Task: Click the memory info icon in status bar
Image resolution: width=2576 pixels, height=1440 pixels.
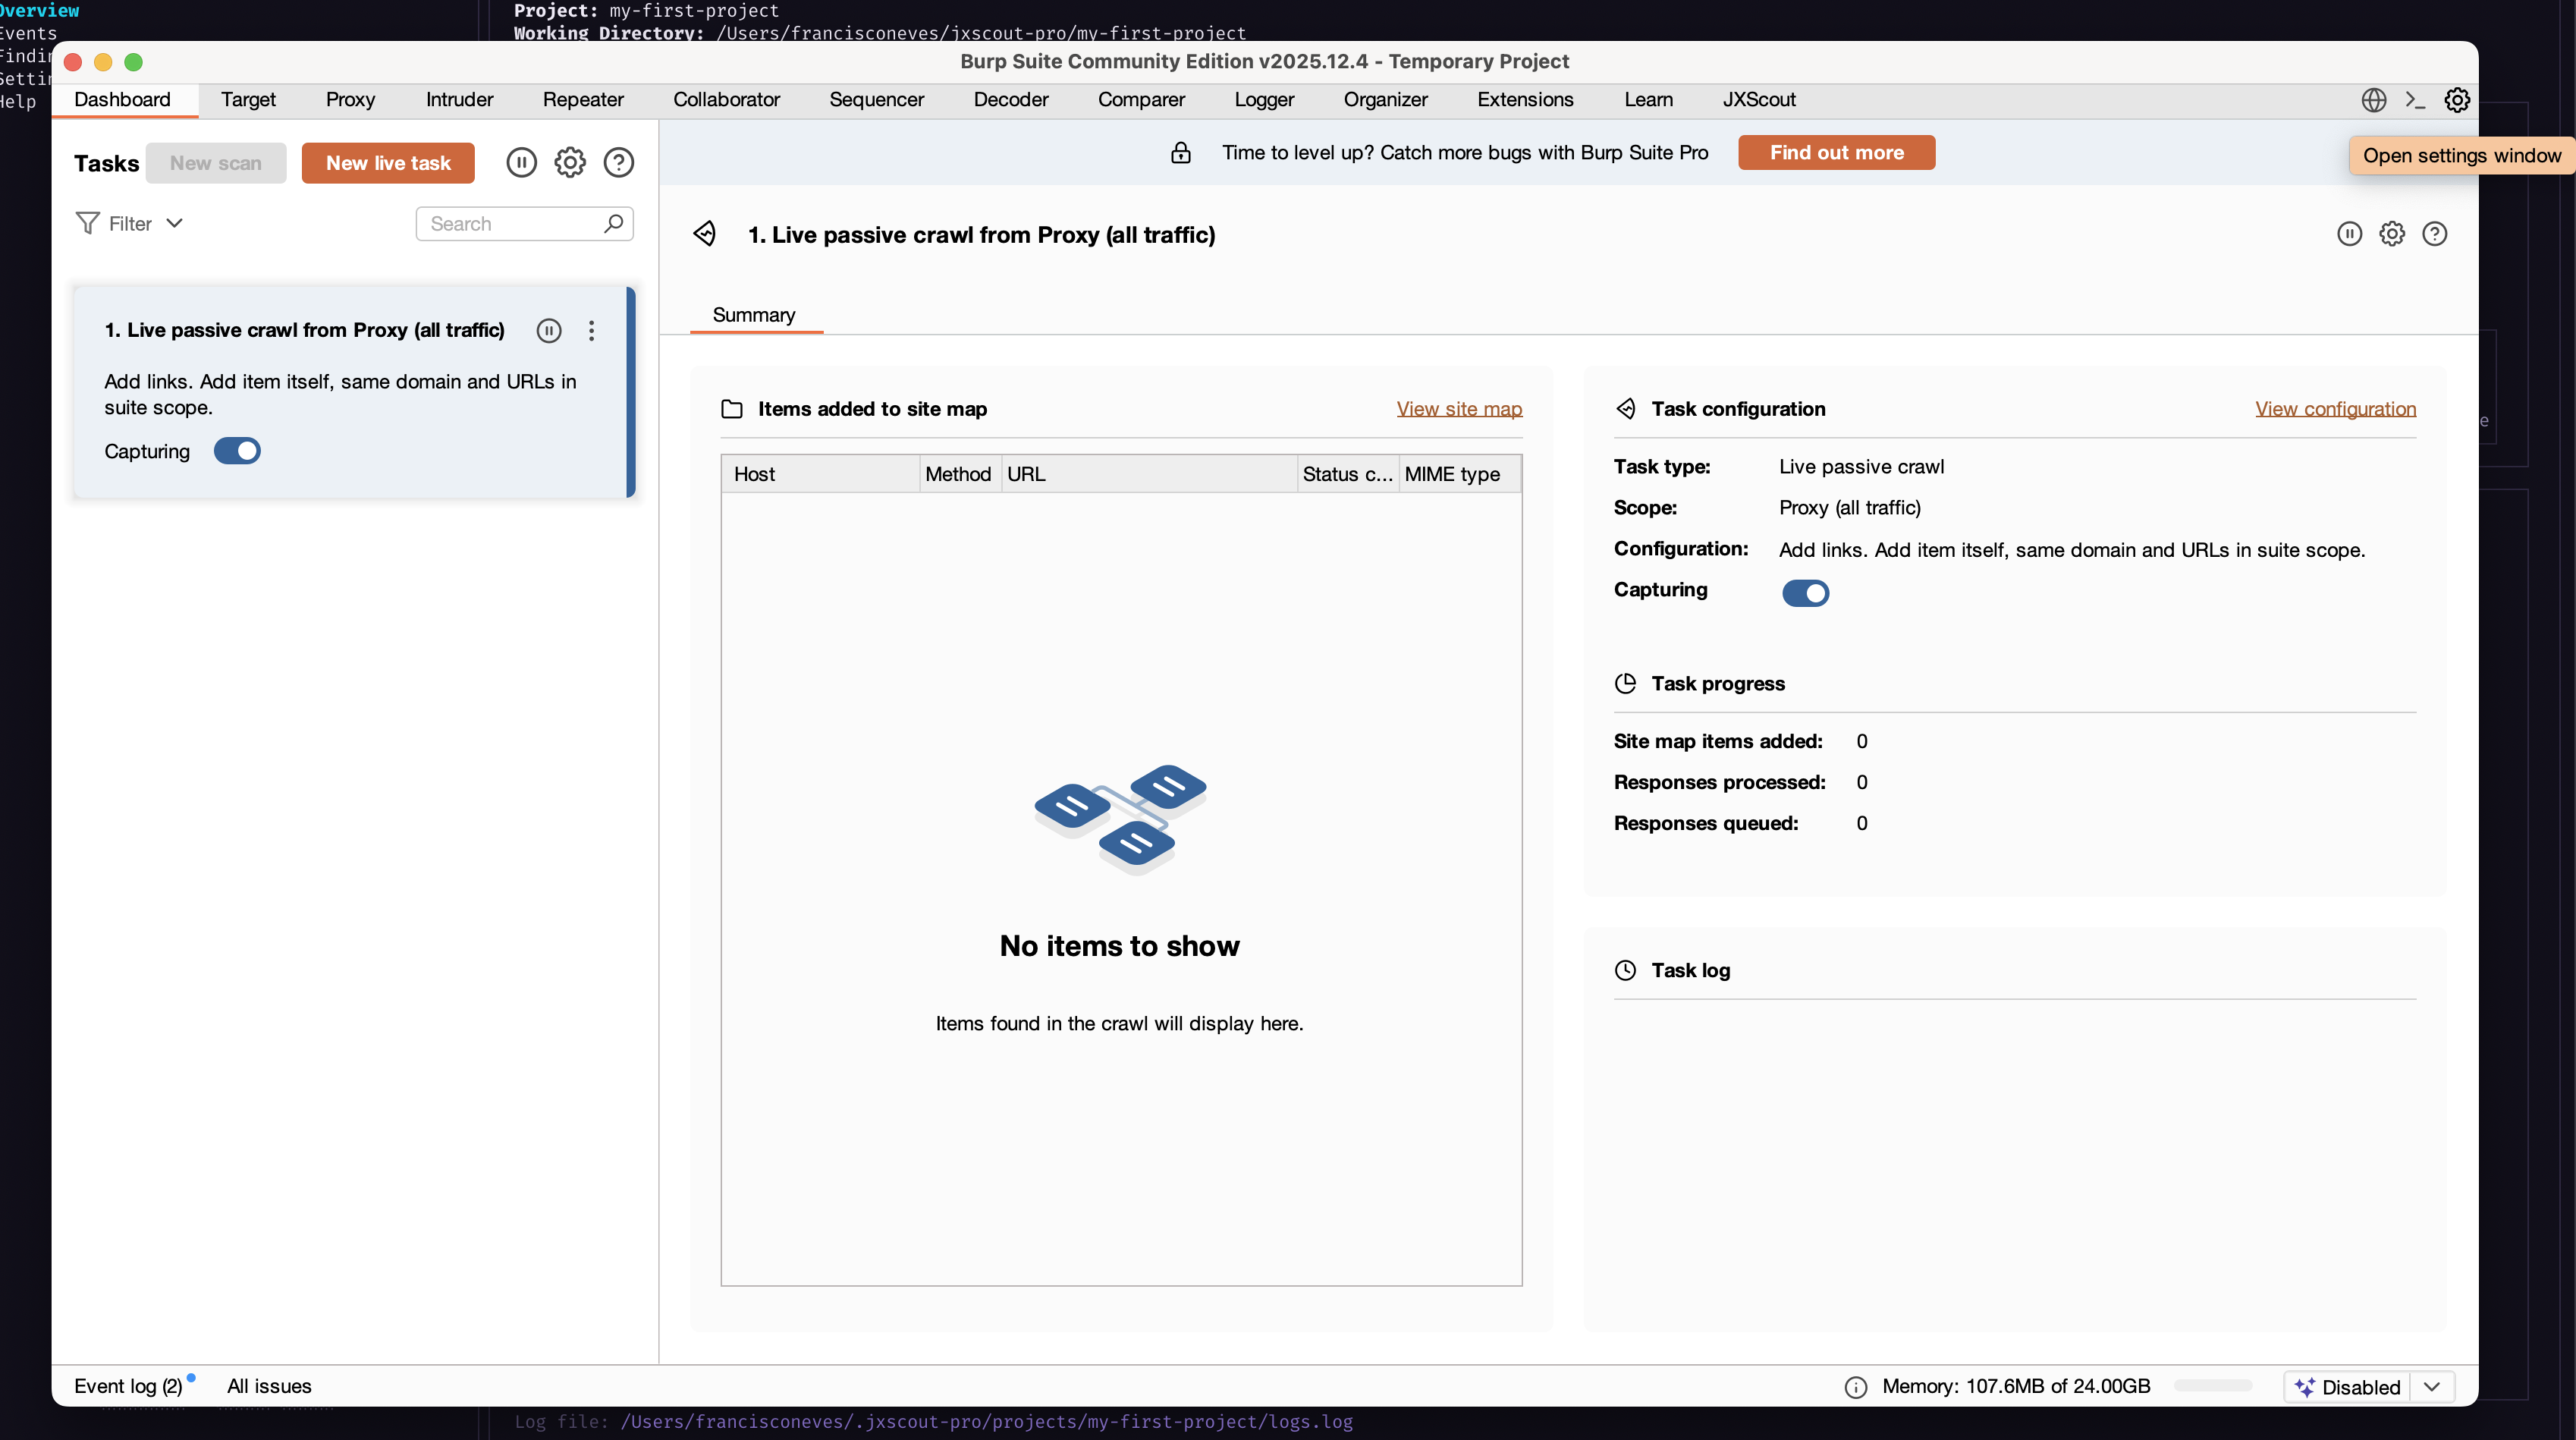Action: 1856,1387
